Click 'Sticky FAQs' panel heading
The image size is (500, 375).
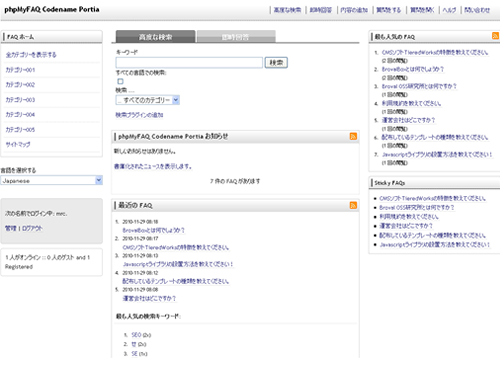pyautogui.click(x=390, y=183)
